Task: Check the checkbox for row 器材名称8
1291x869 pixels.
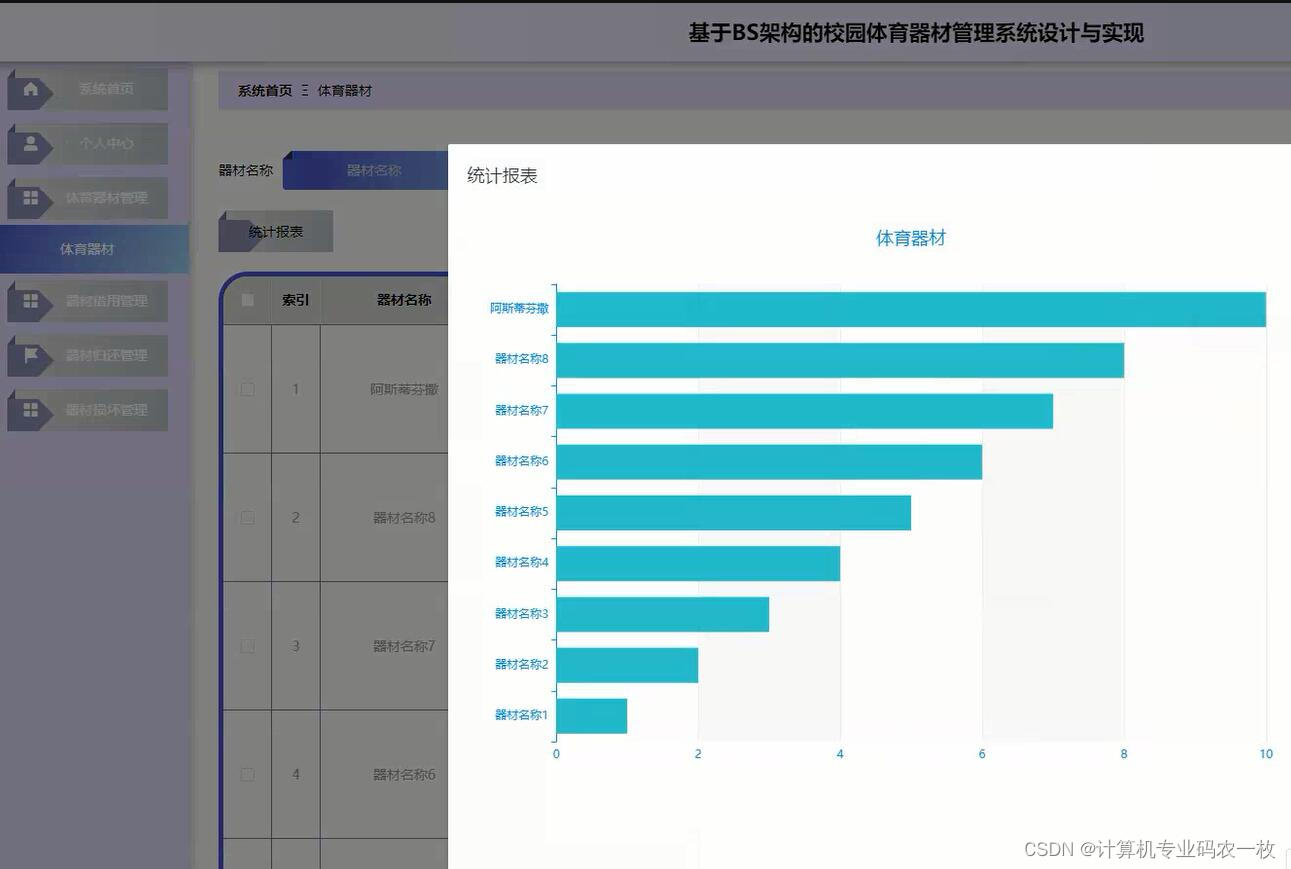Action: [x=247, y=517]
